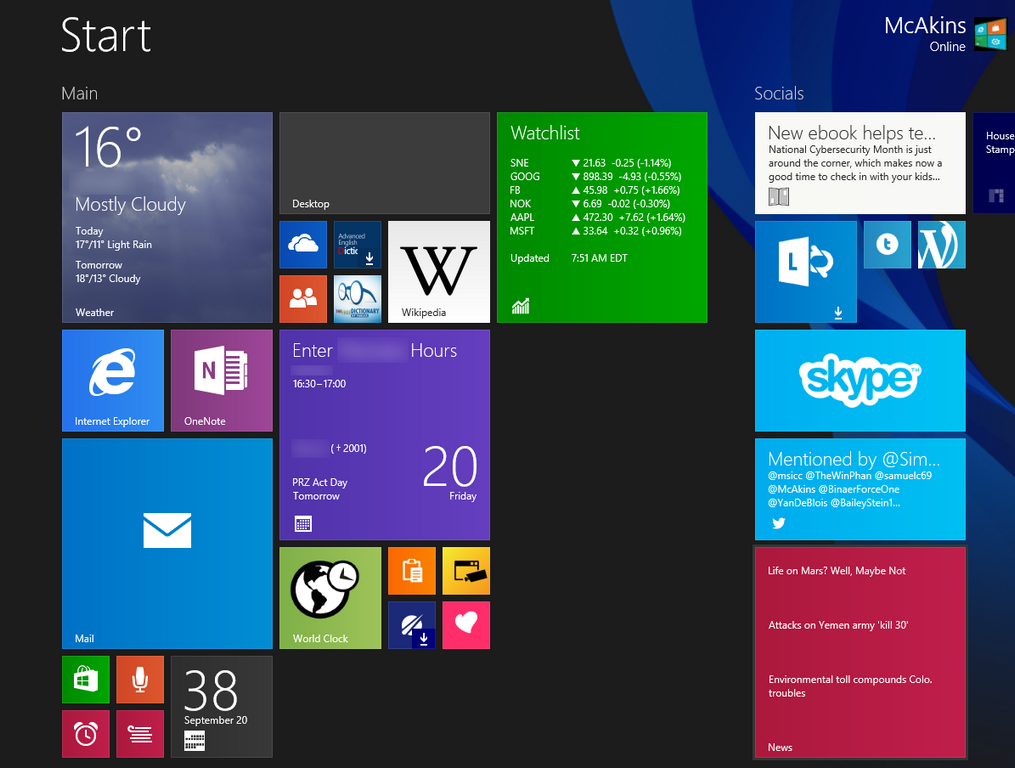Open the Weather tile showing Mostly Cloudy
Viewport: 1015px width, 768px height.
click(x=167, y=217)
